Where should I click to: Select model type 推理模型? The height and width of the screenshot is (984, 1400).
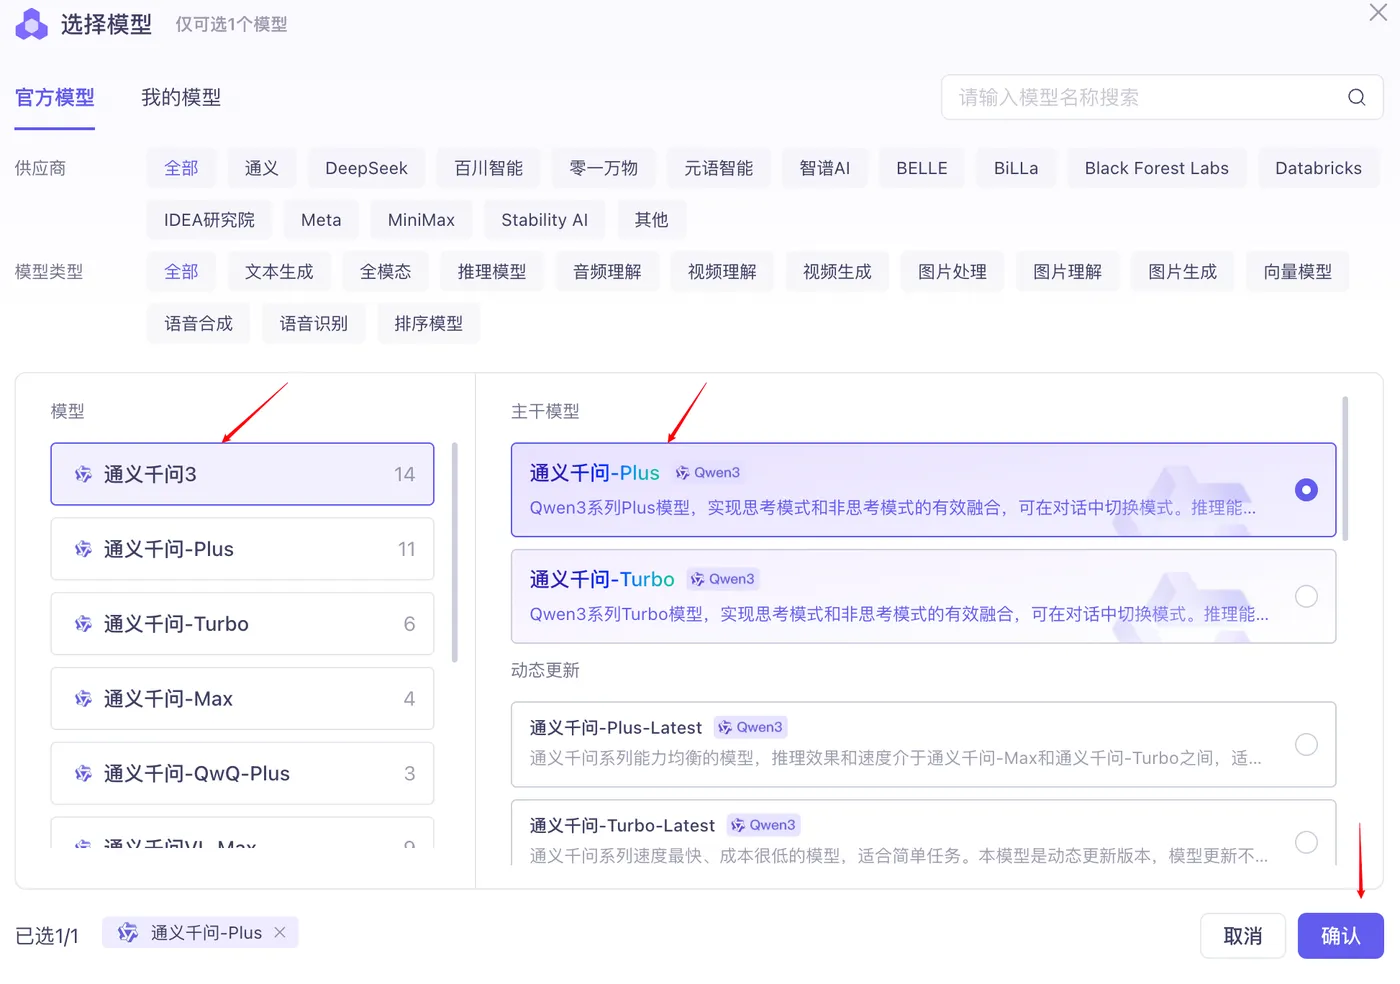click(x=492, y=272)
